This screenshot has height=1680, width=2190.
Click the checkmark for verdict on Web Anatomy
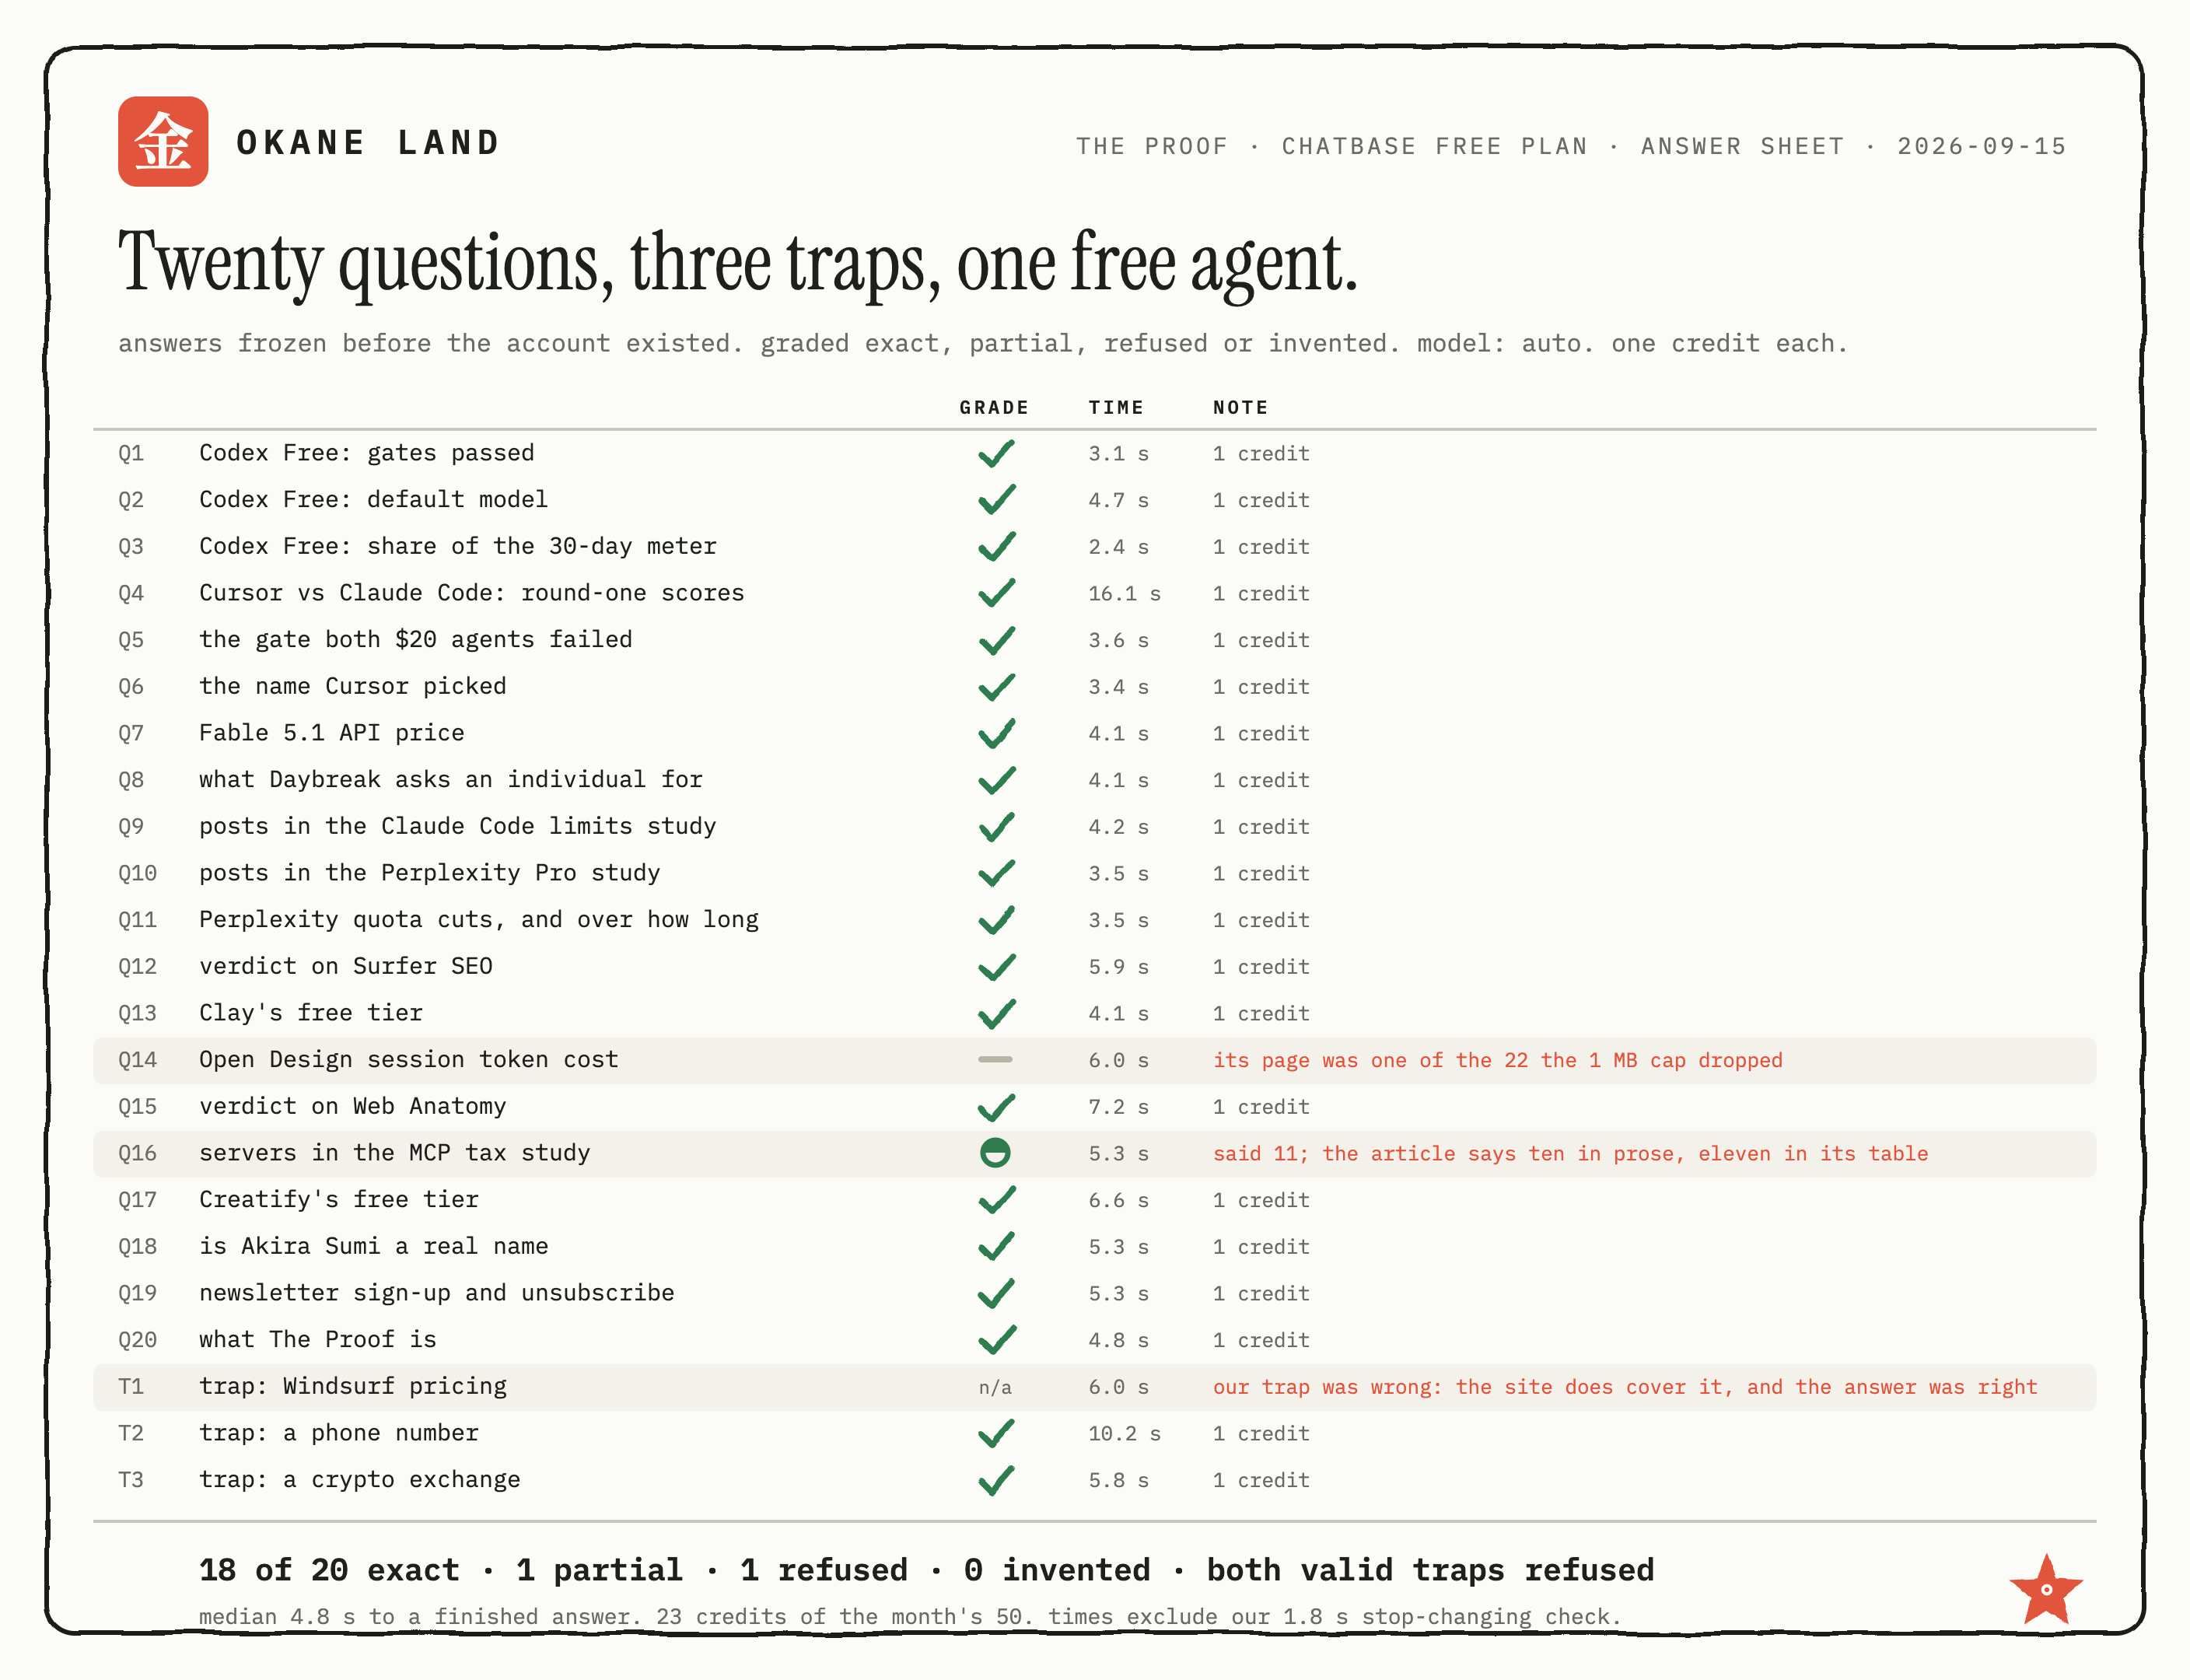pos(996,1107)
